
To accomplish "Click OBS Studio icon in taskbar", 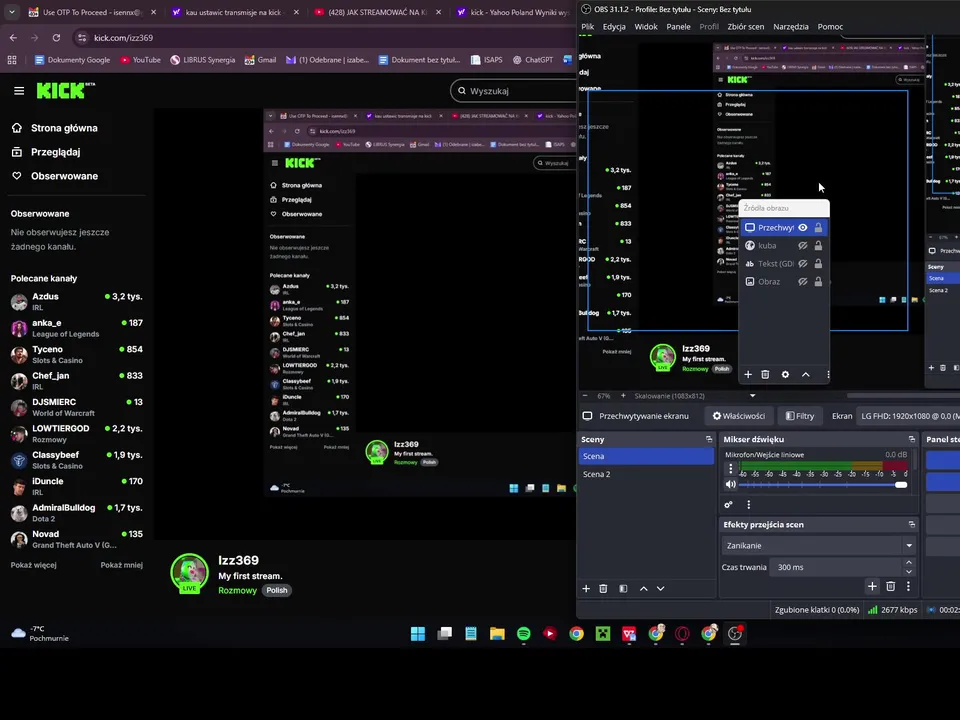I will click(735, 634).
